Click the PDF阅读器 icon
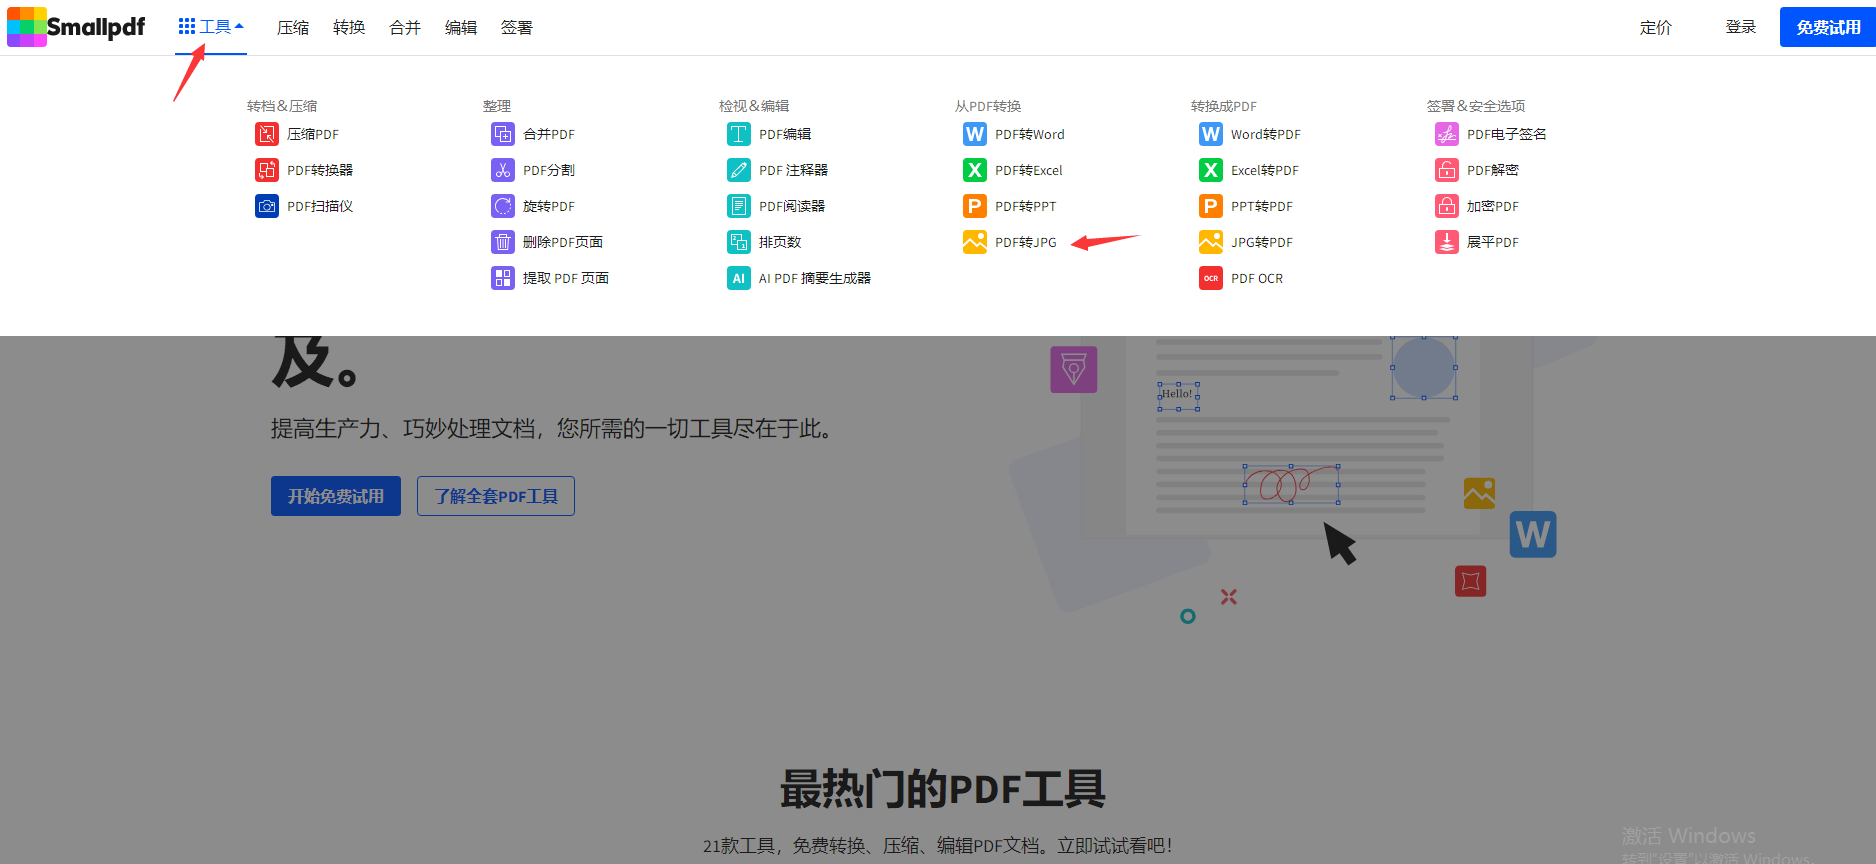This screenshot has height=864, width=1876. 739,206
